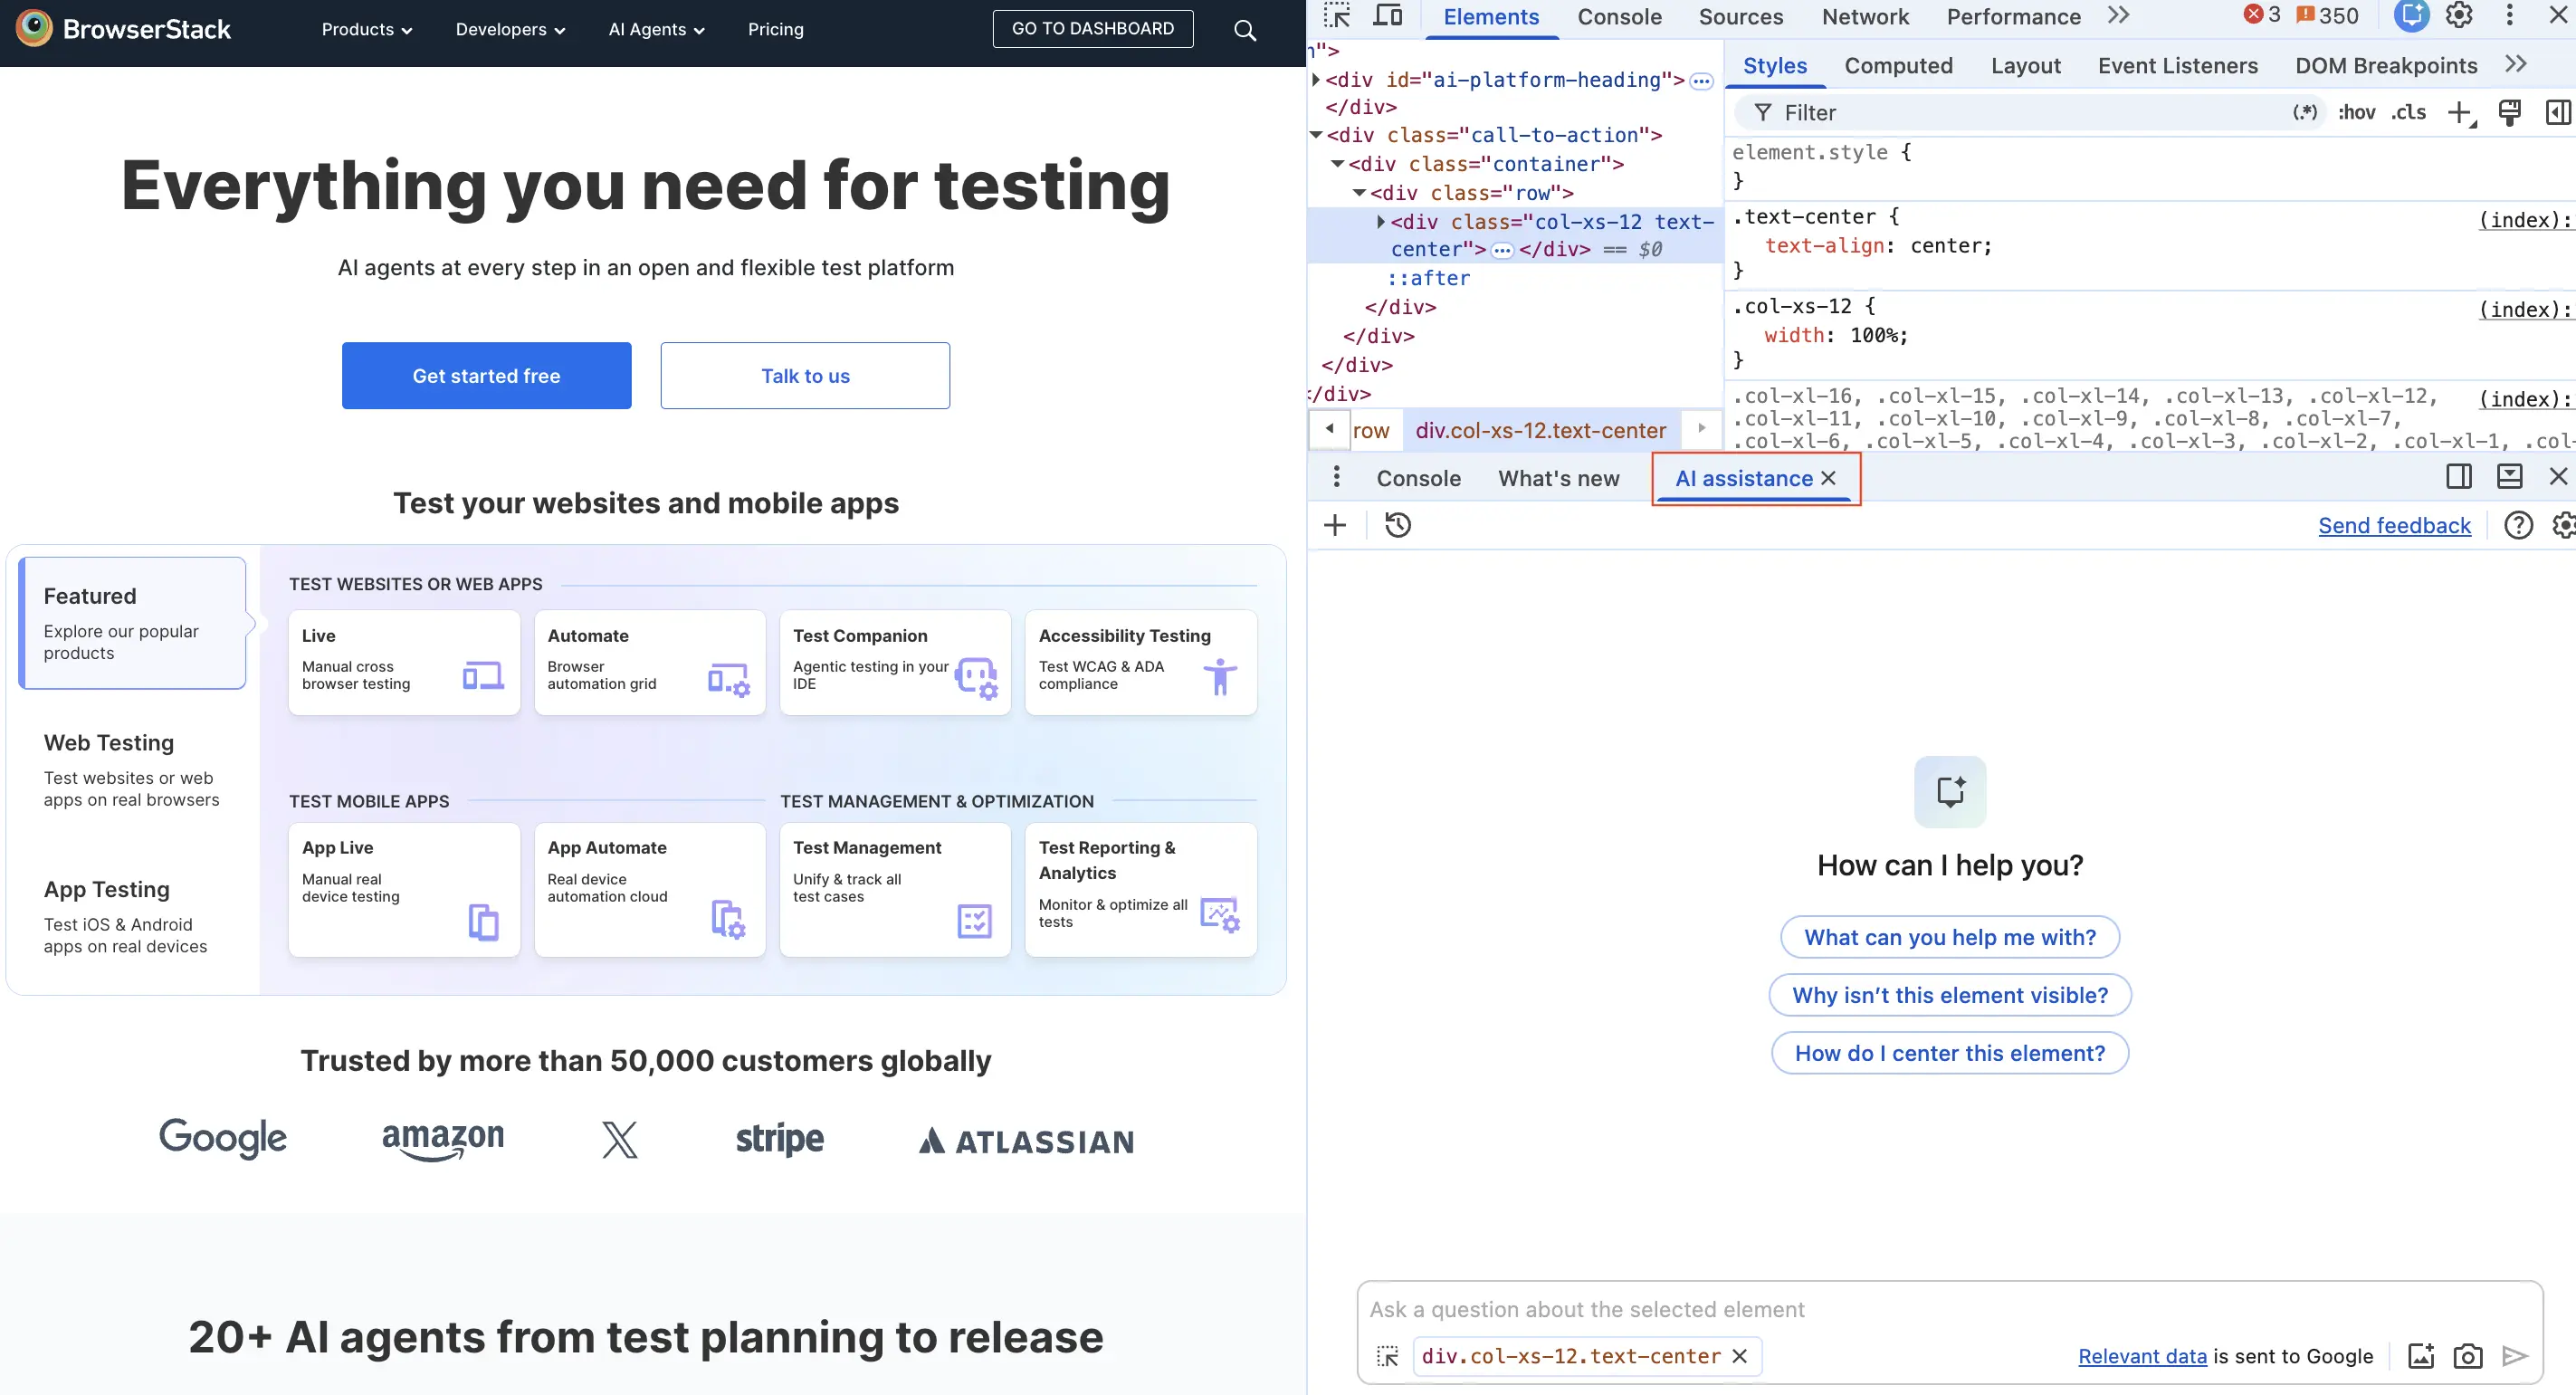Show more DevTools main tabs

[2118, 15]
